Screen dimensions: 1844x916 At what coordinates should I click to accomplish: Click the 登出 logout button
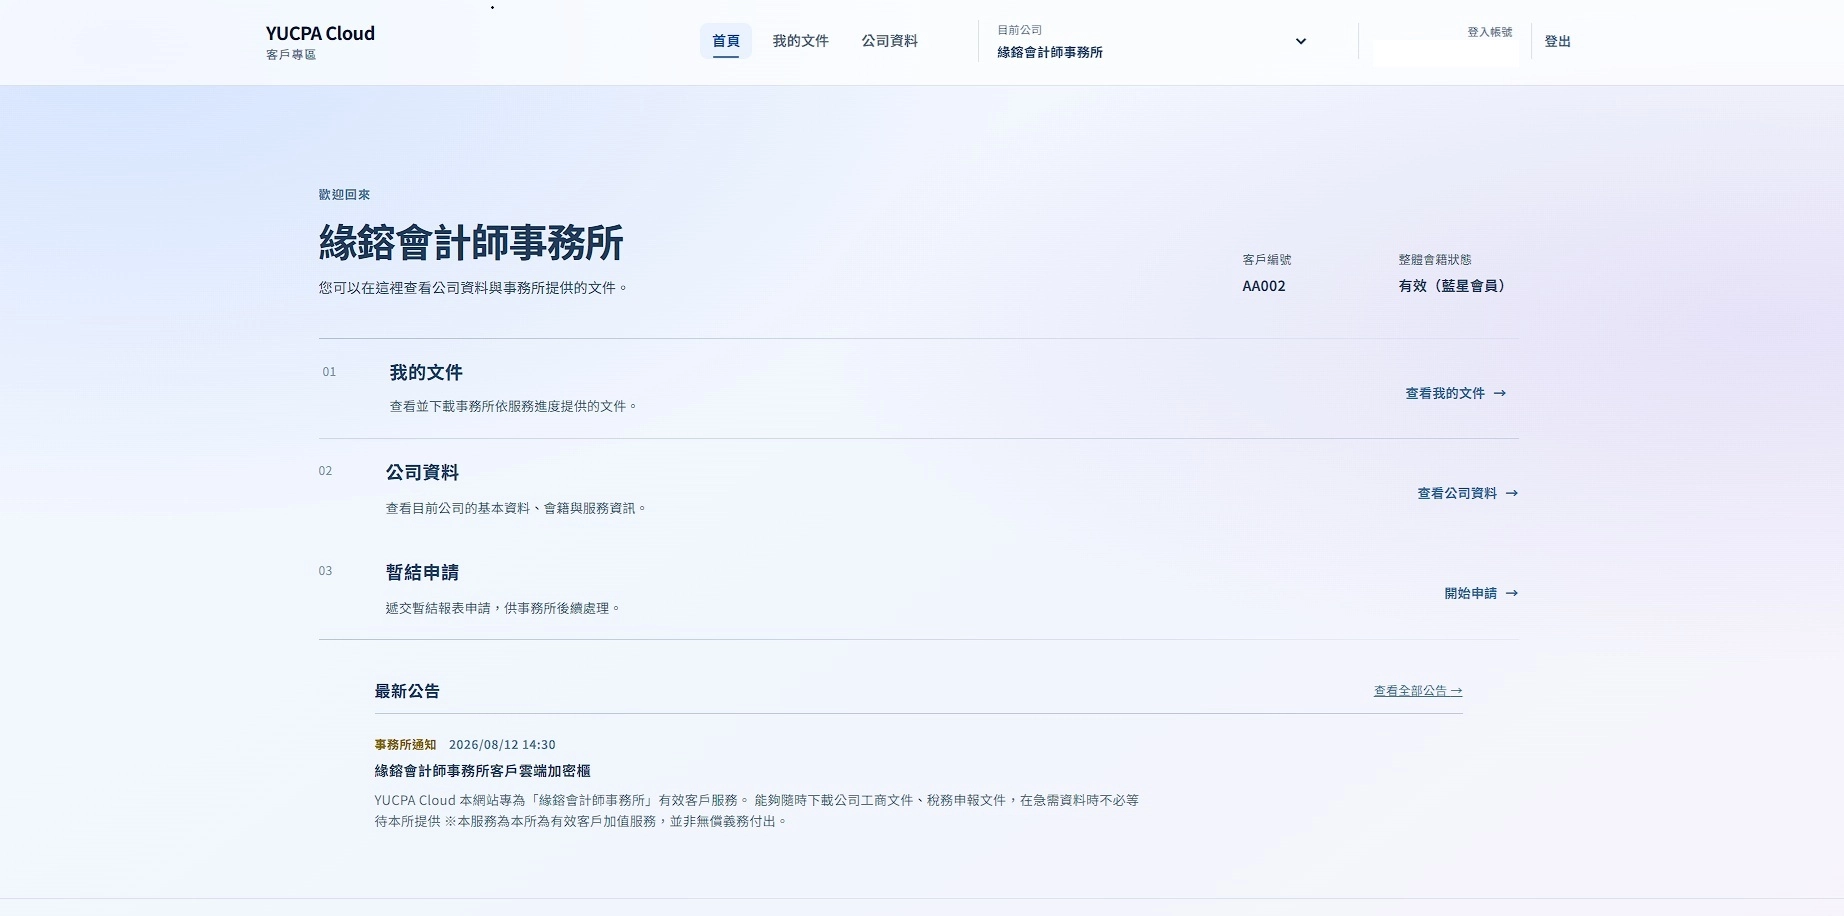pos(1557,42)
